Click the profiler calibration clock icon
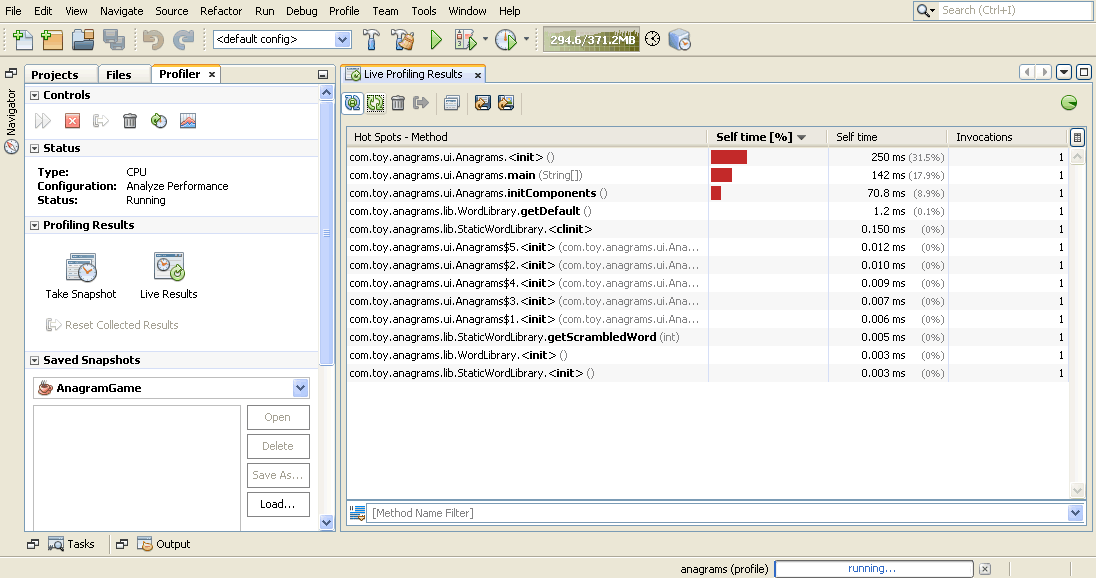The width and height of the screenshot is (1096, 578). (652, 39)
